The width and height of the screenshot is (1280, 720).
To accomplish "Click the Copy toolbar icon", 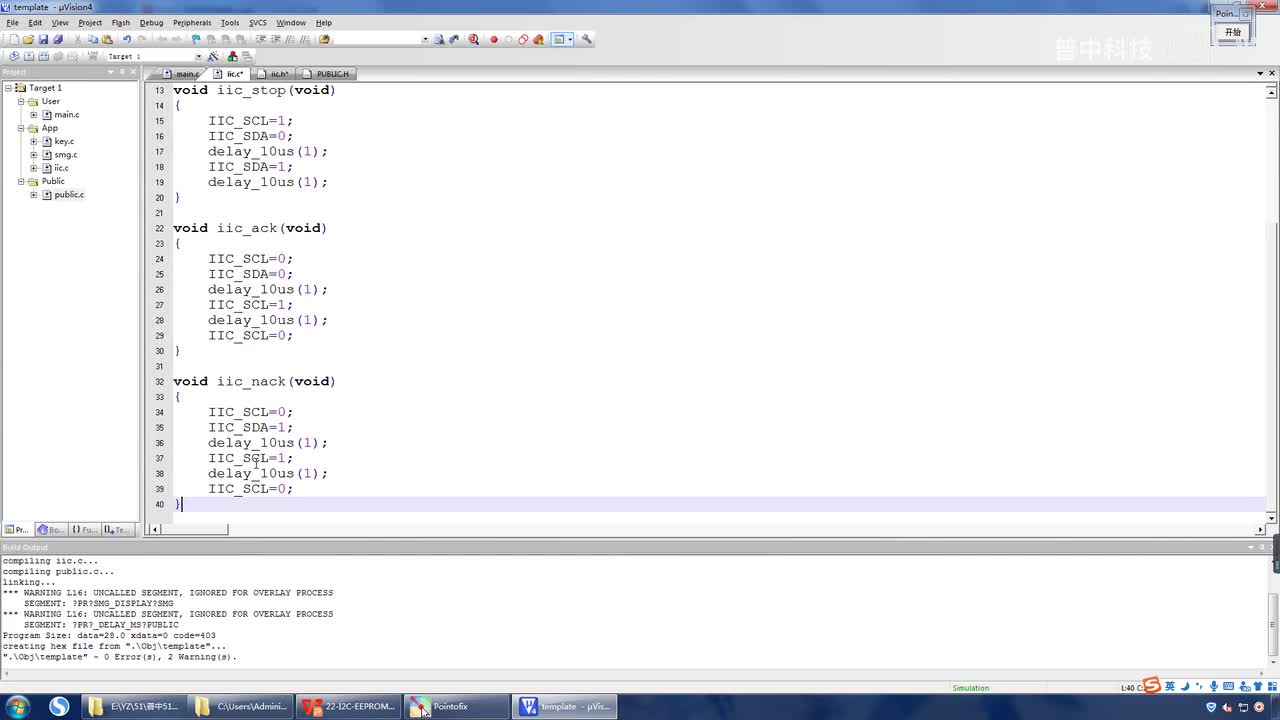I will [93, 40].
